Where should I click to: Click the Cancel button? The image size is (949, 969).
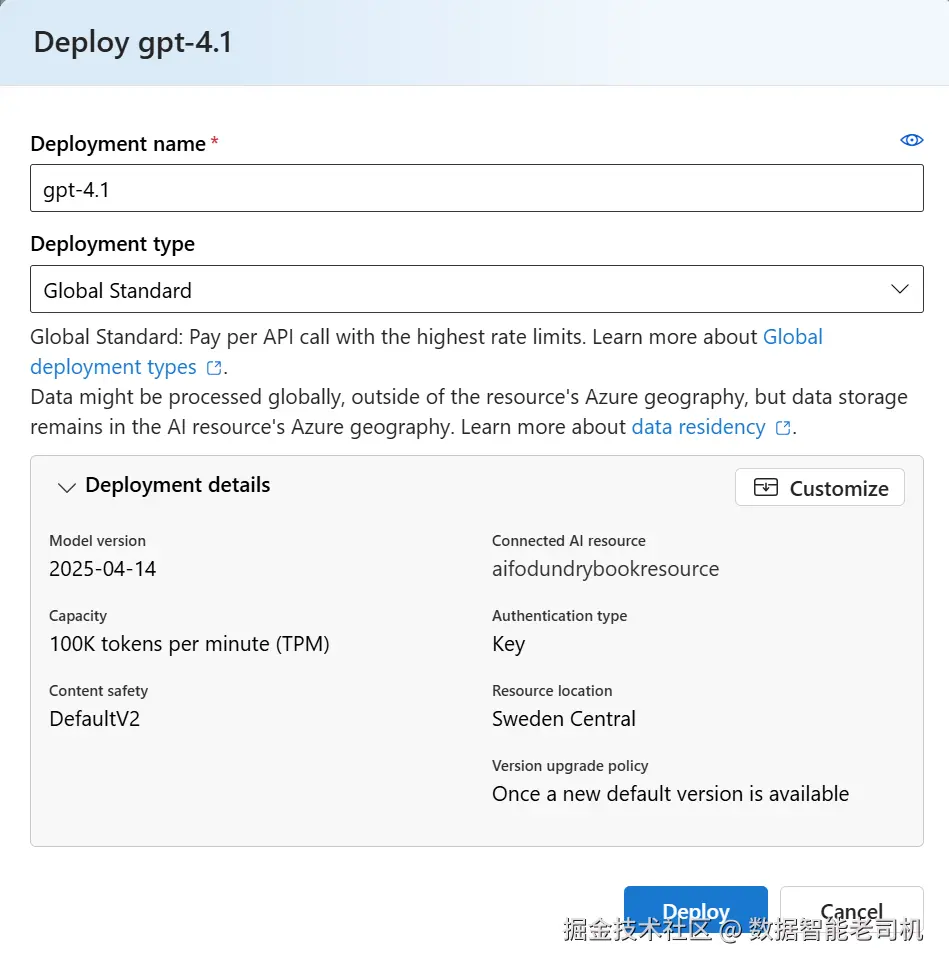pos(851,911)
